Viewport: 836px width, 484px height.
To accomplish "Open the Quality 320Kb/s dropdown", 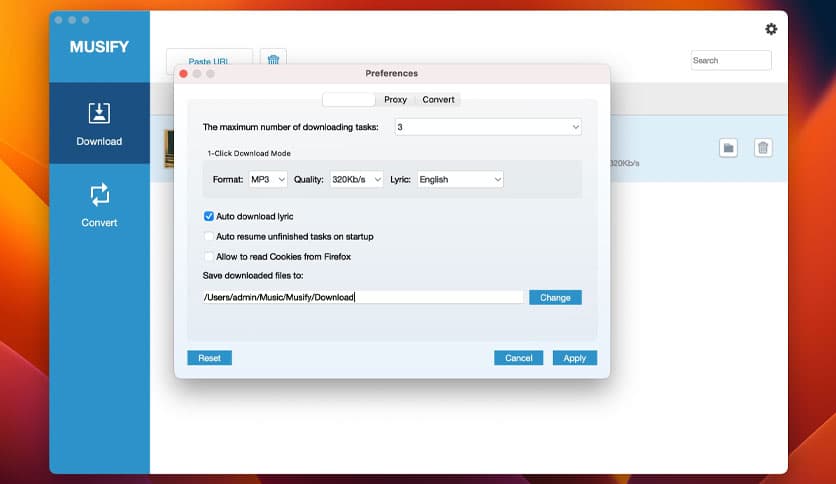I will 356,180.
